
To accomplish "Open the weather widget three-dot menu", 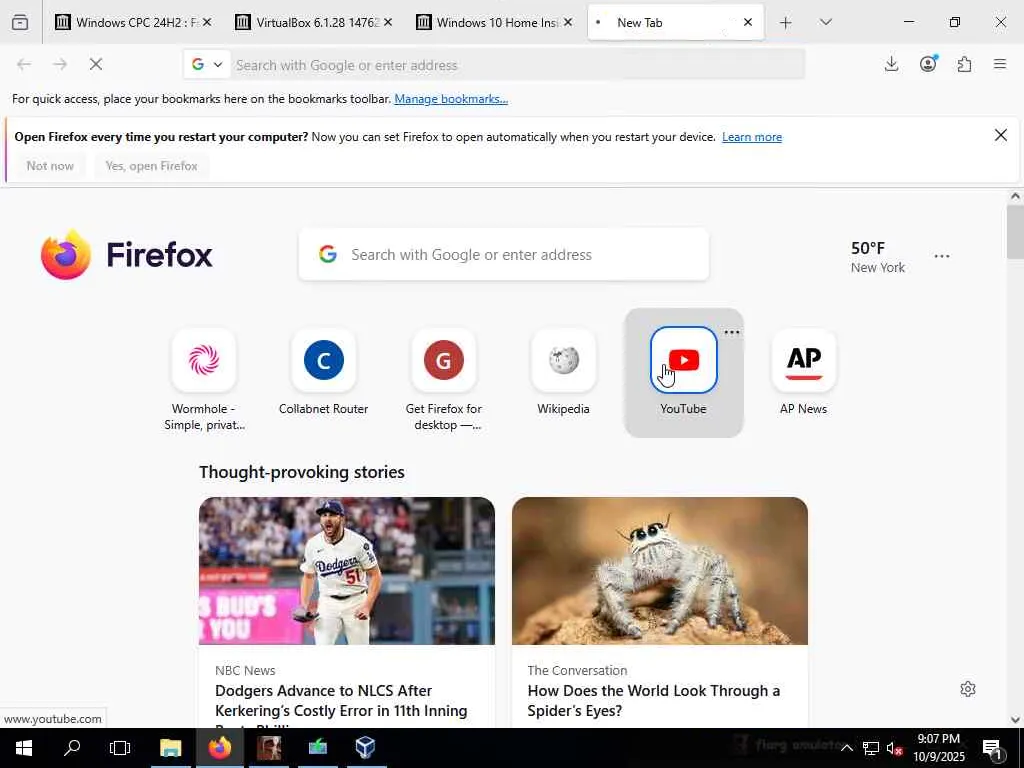I will [942, 257].
